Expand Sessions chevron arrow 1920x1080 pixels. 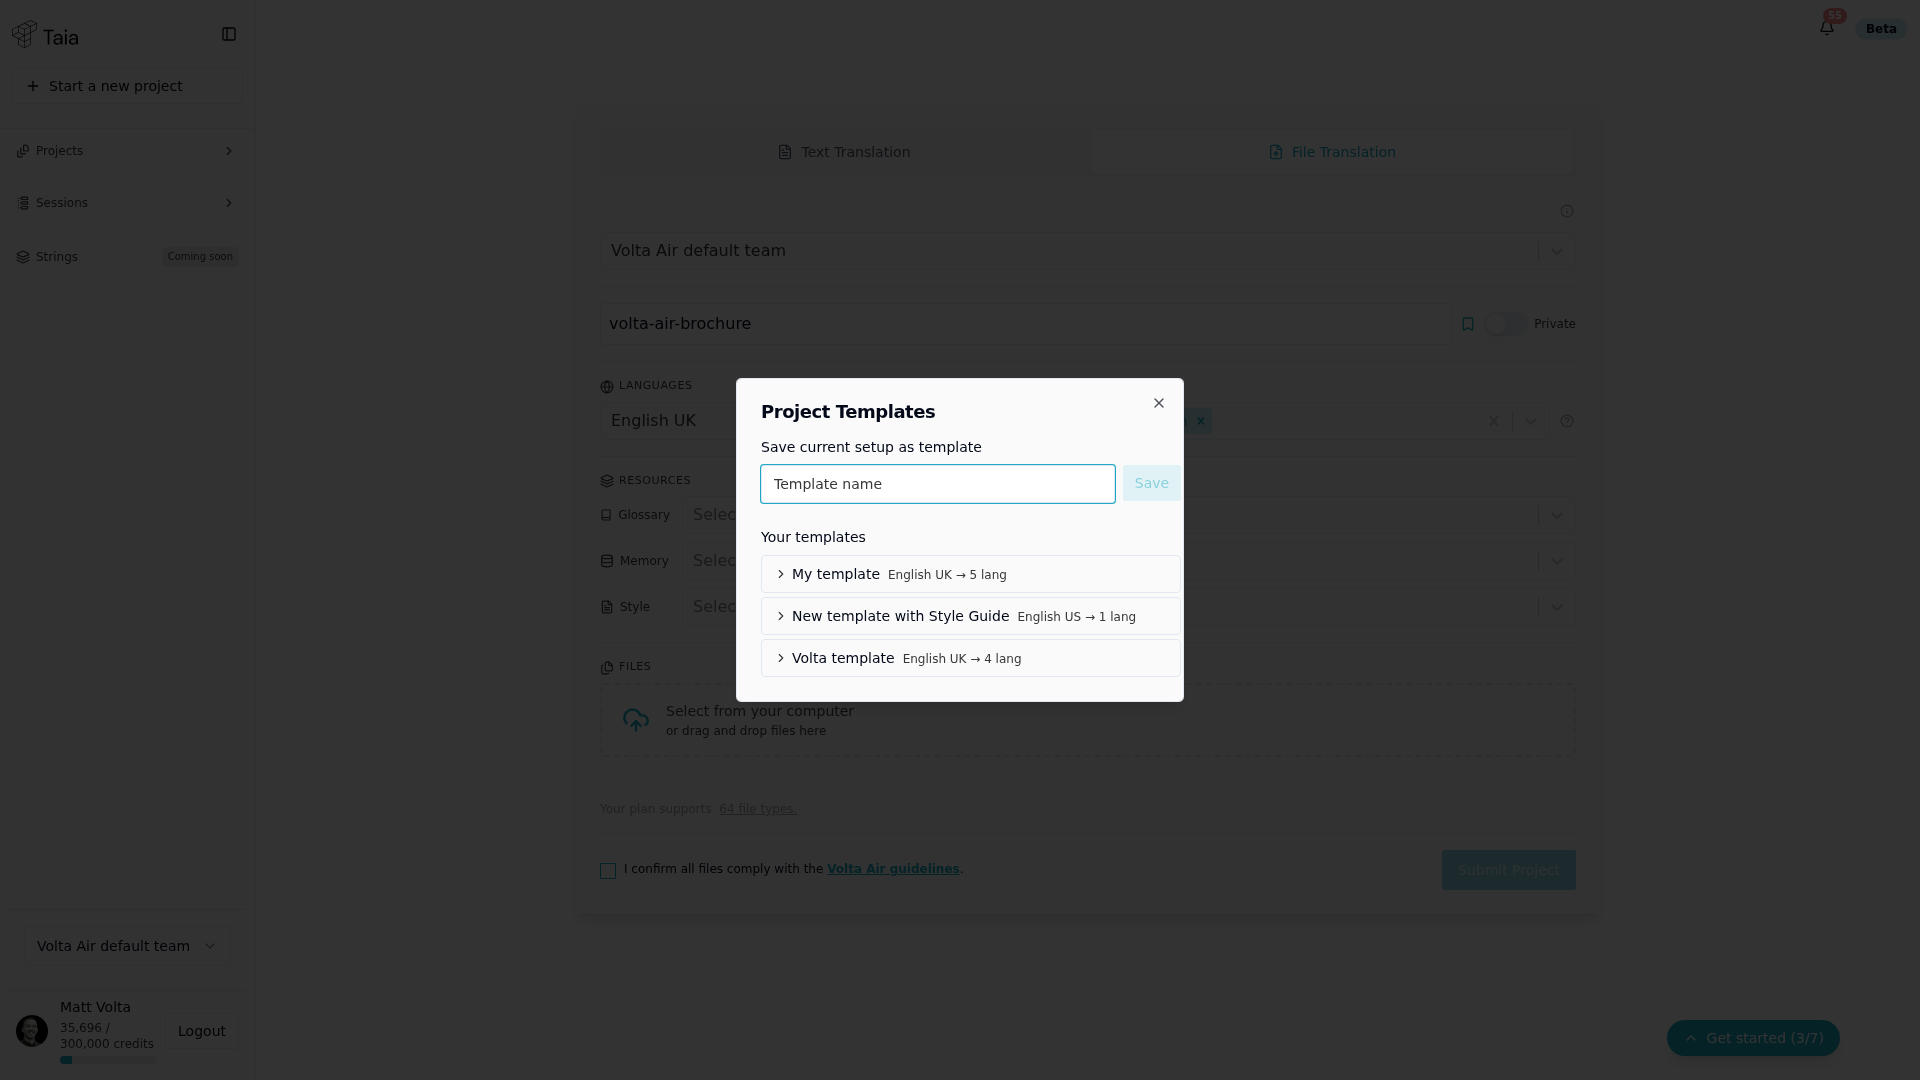tap(229, 203)
